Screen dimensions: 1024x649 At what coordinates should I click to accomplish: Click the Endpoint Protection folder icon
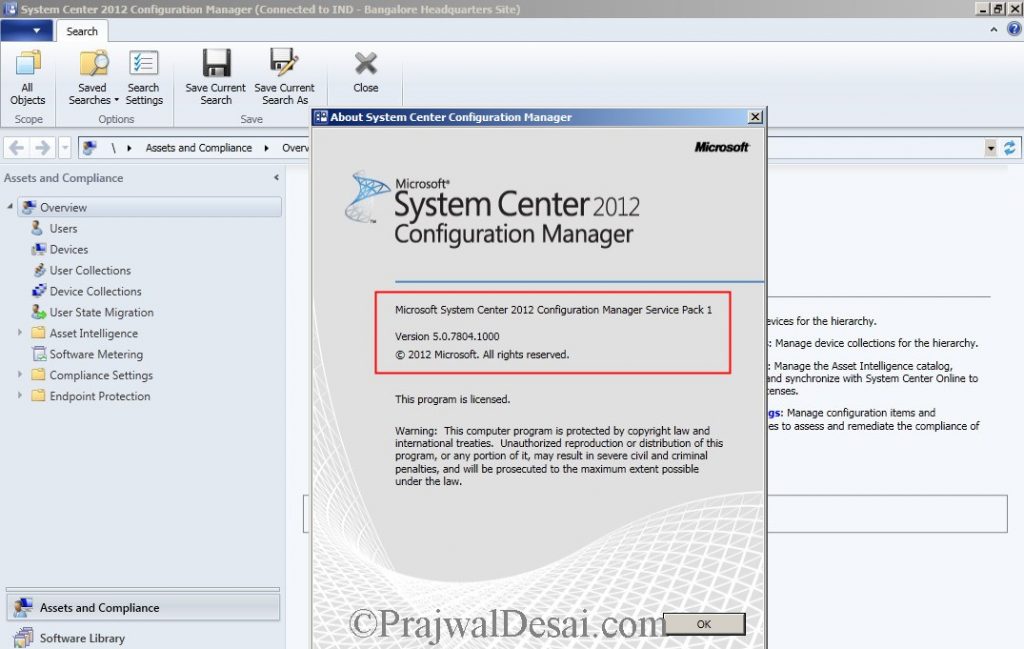click(x=39, y=395)
